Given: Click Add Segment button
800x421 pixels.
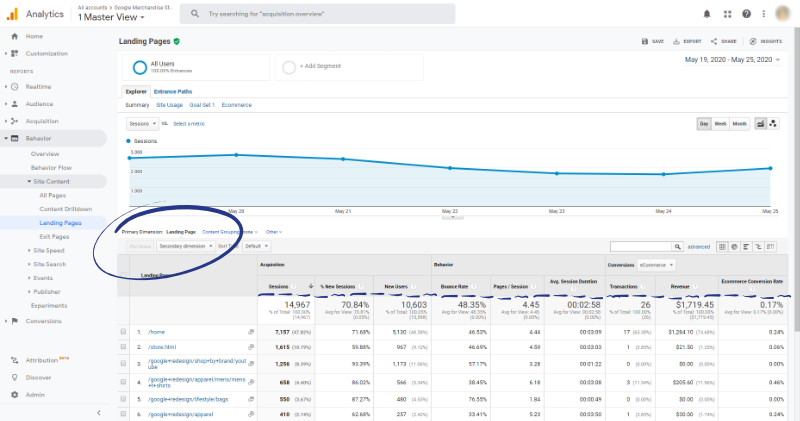Looking at the screenshot, I should click(349, 67).
